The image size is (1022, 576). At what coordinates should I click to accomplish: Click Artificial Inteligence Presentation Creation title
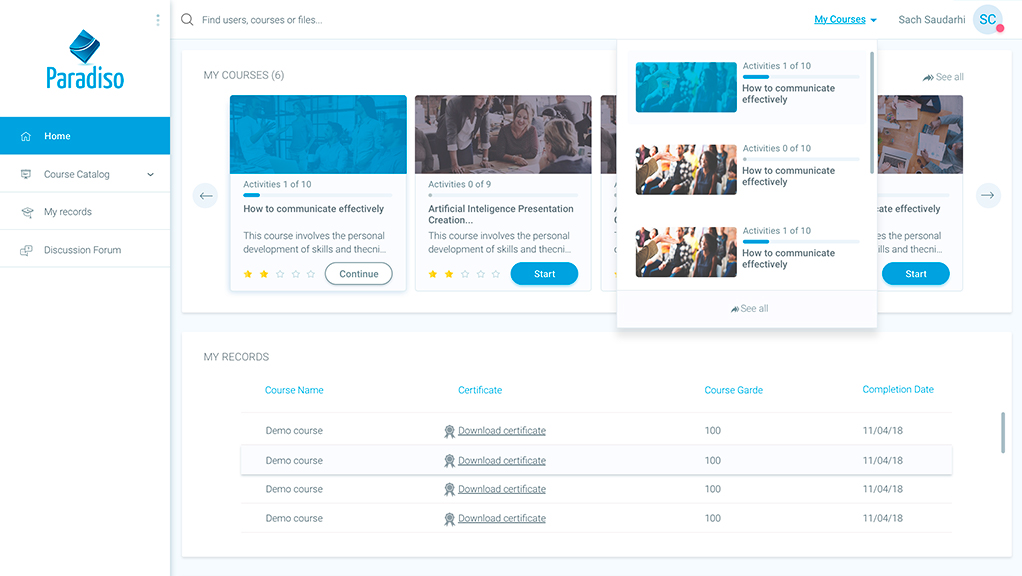pos(501,214)
